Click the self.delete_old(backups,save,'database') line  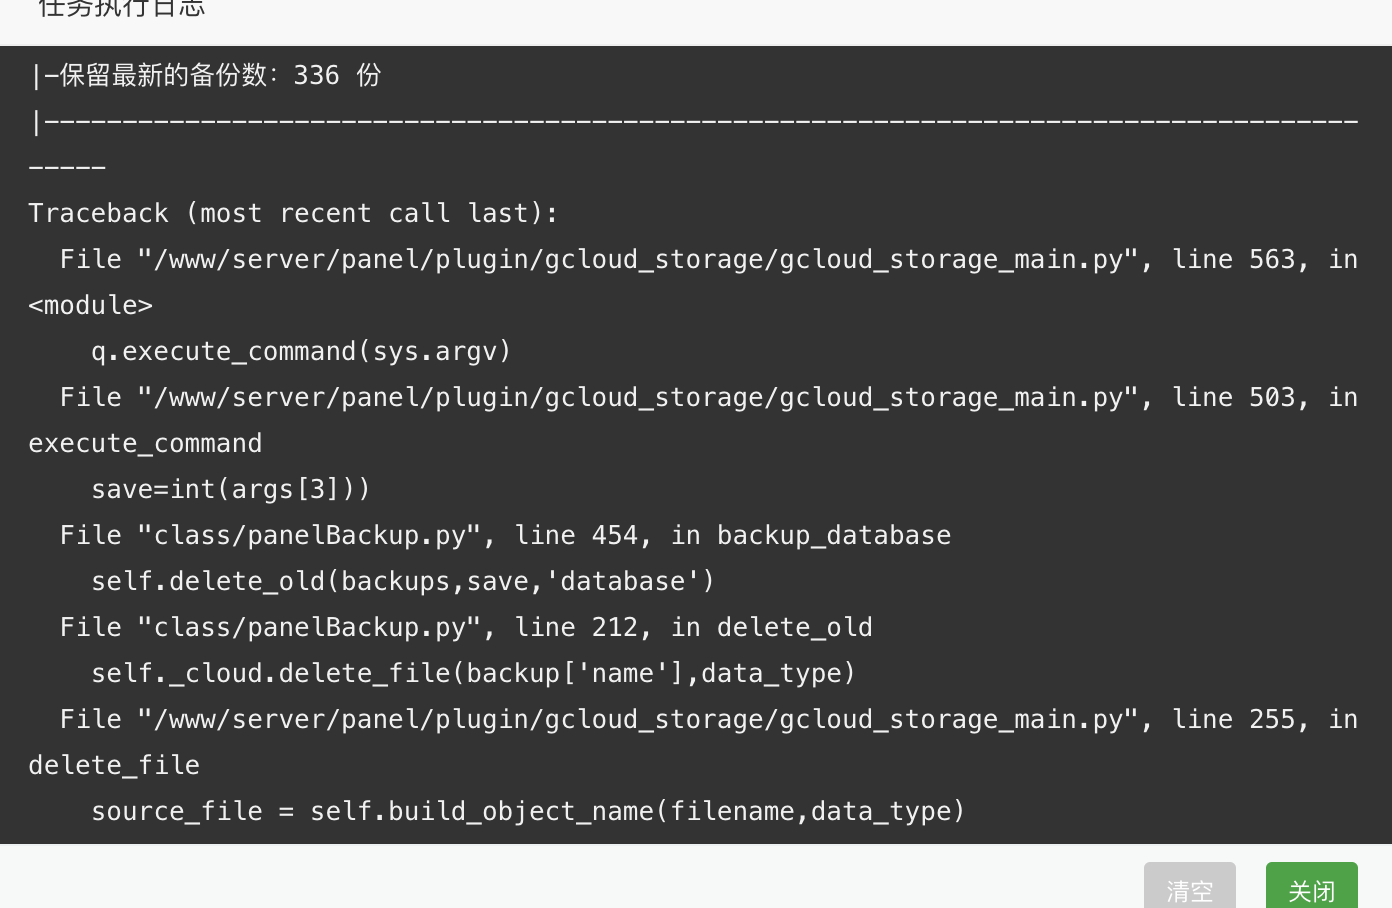(x=403, y=581)
